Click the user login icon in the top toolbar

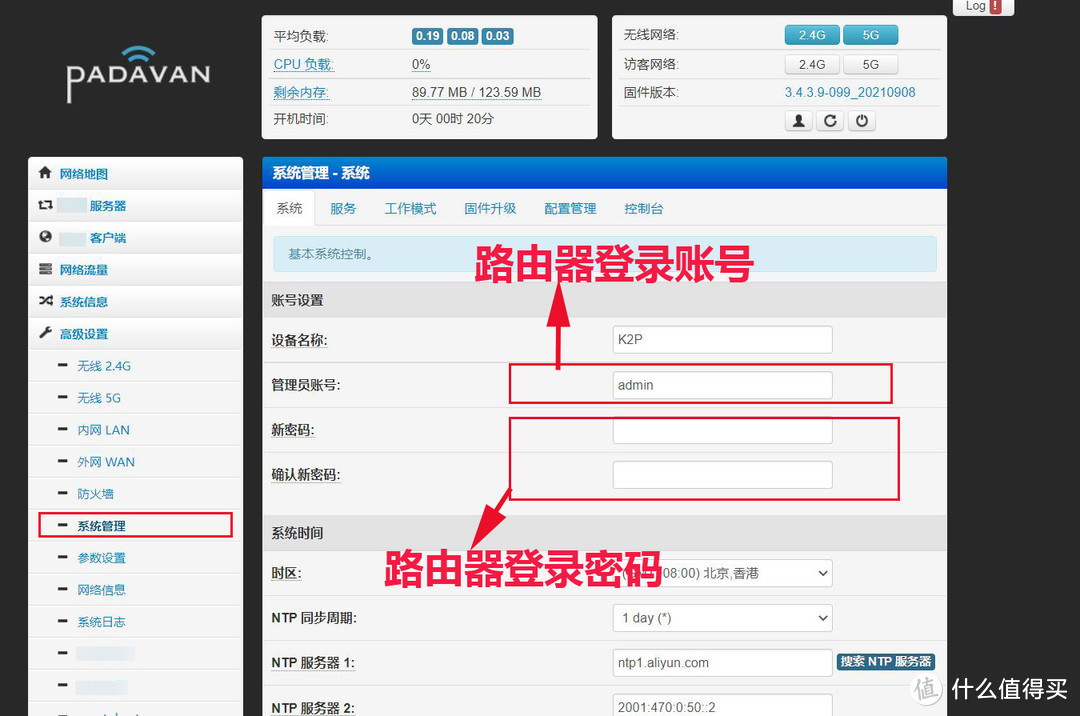pos(798,120)
